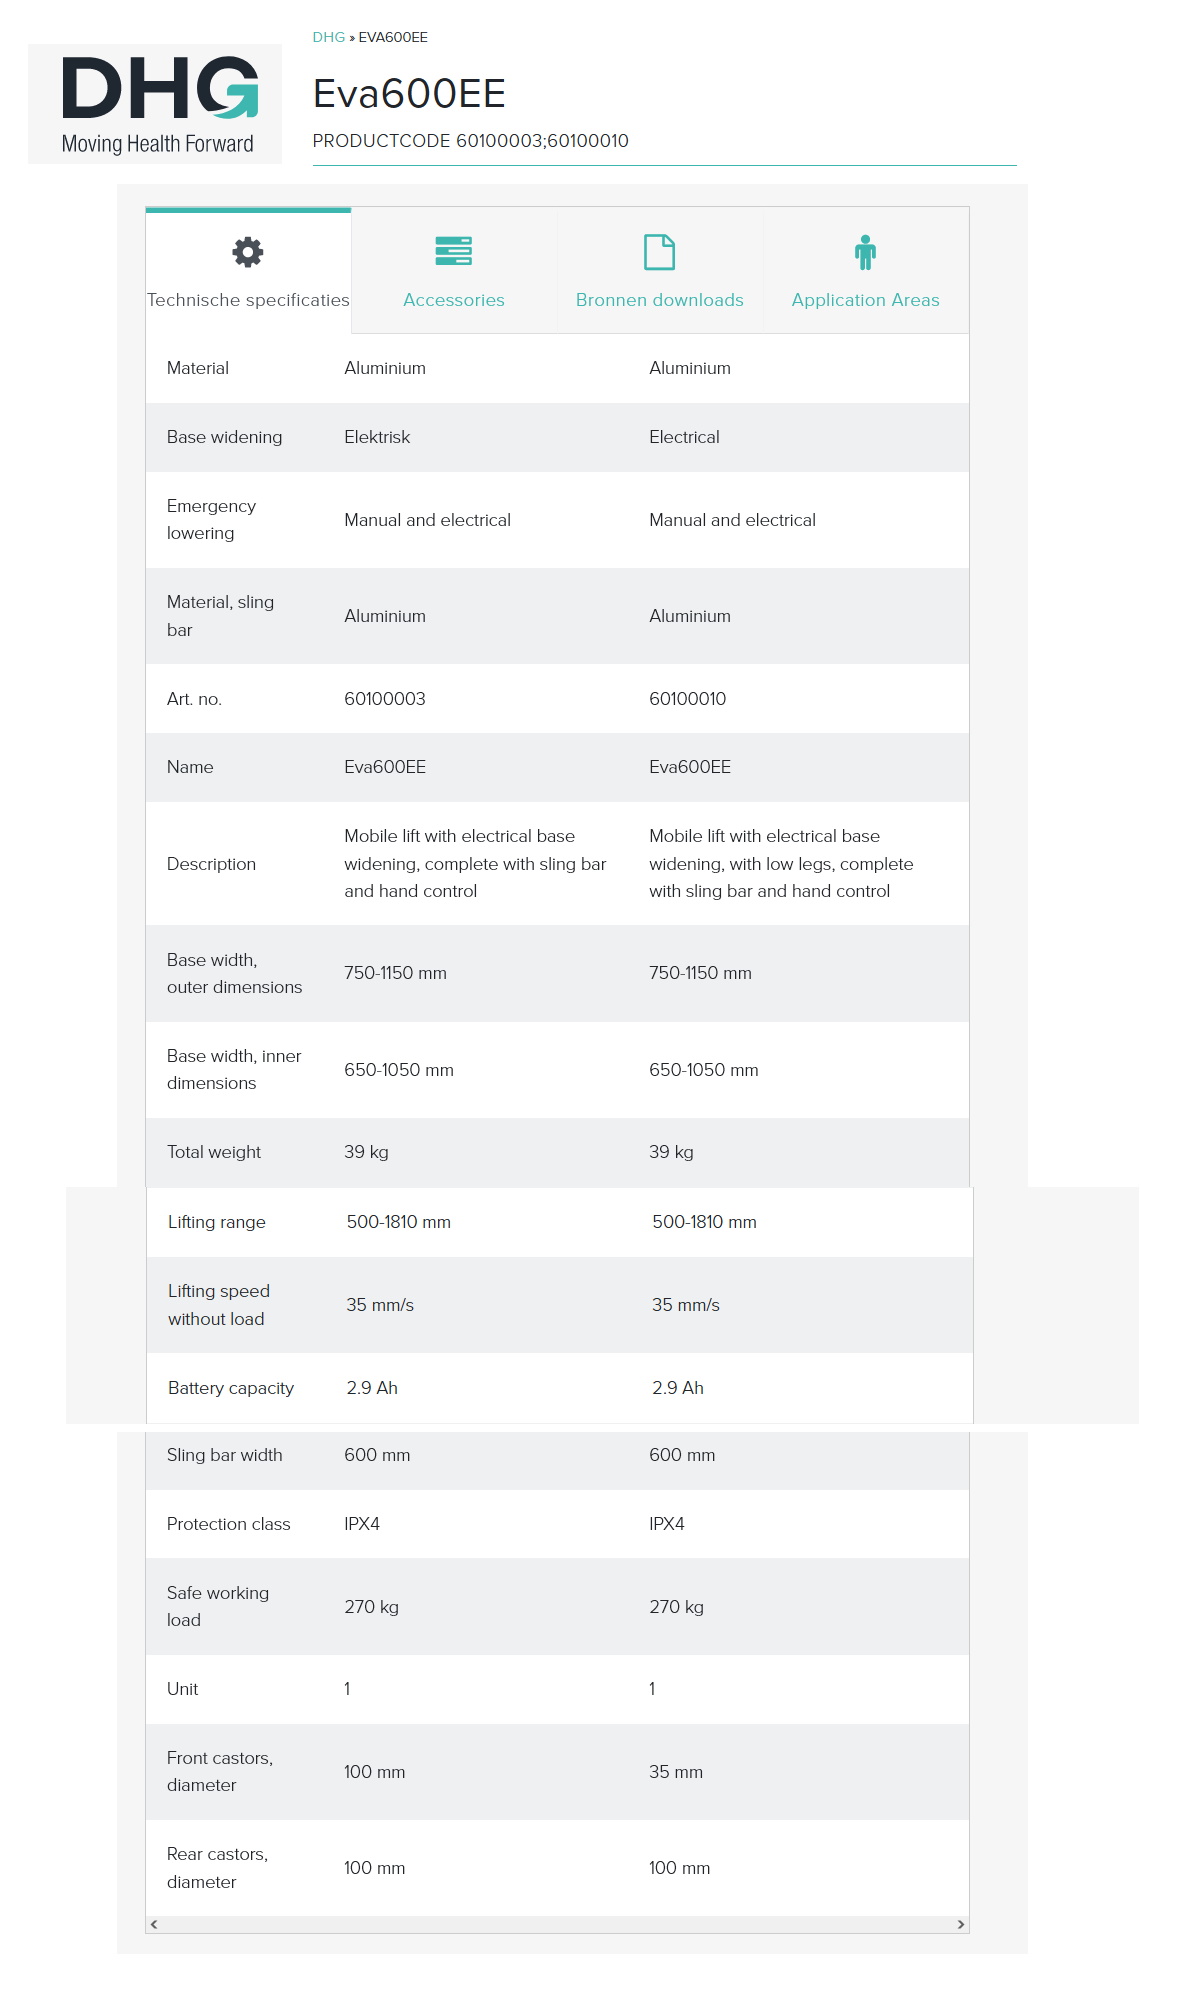Click the Eva600EE page heading

point(409,94)
